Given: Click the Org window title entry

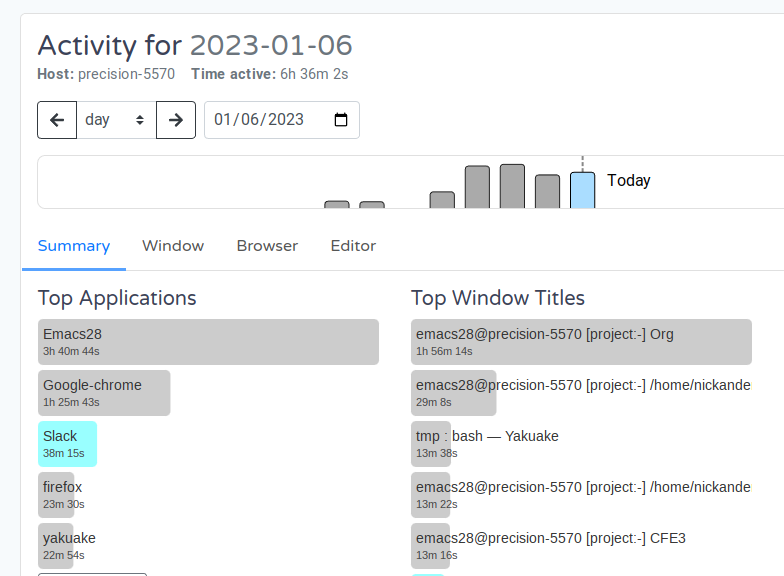Looking at the screenshot, I should click(x=581, y=342).
